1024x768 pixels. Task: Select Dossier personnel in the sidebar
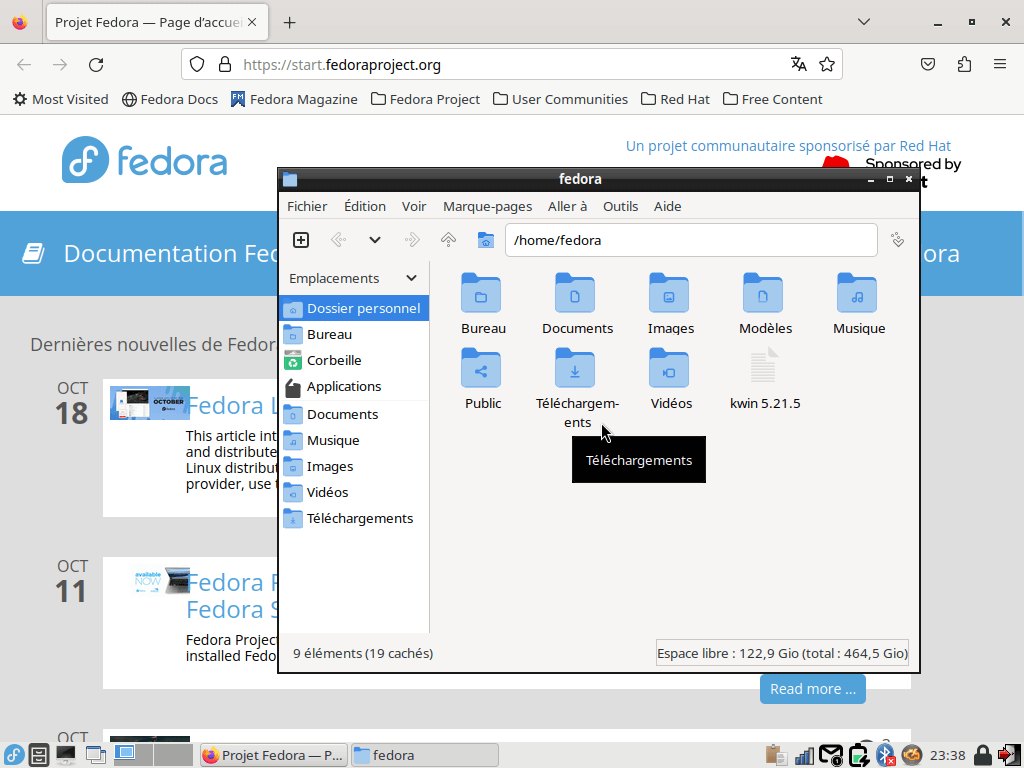(354, 308)
